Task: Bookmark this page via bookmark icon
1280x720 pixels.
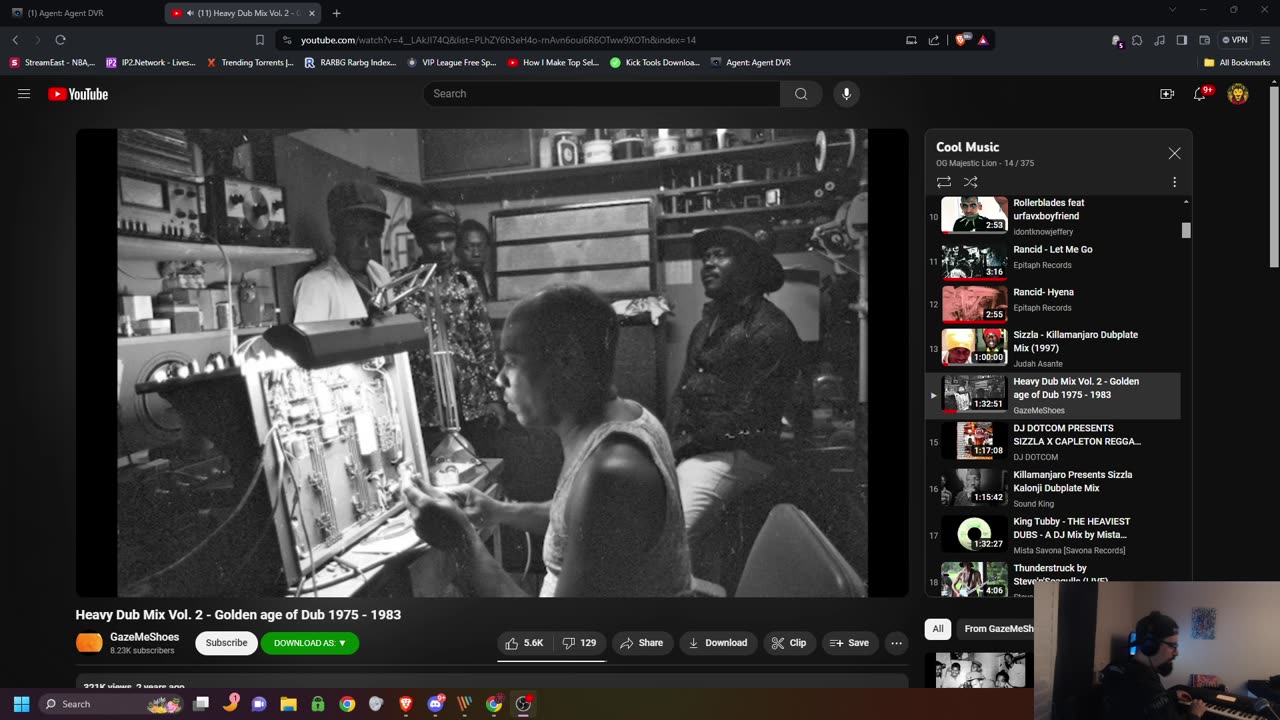Action: (259, 40)
